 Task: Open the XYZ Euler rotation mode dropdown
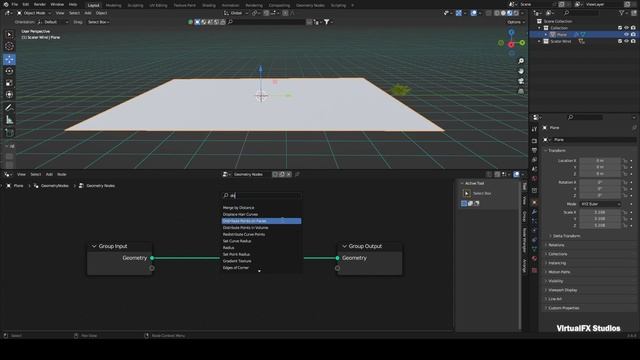click(600, 204)
